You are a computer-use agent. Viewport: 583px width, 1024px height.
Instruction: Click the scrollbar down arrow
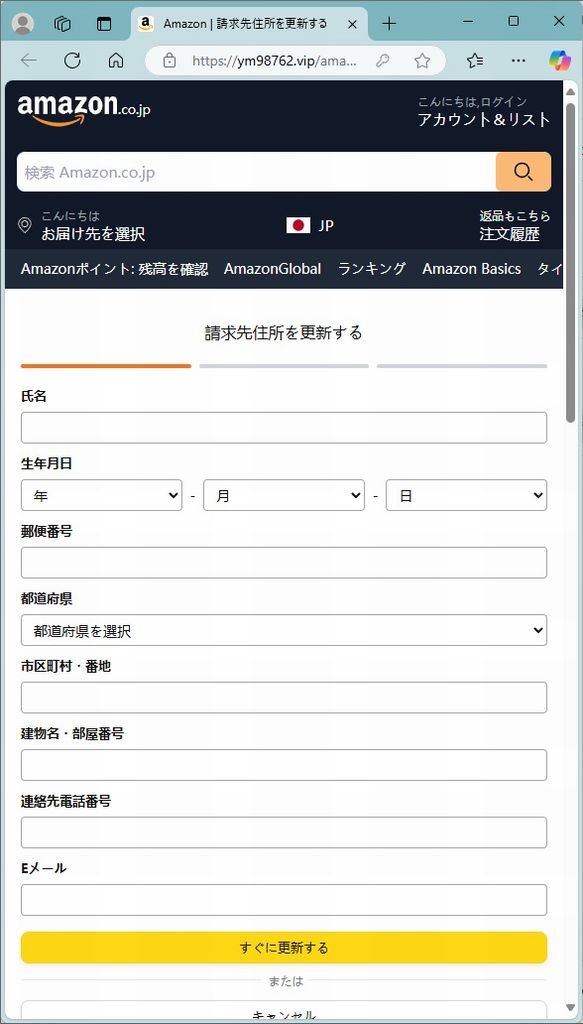pos(571,1008)
